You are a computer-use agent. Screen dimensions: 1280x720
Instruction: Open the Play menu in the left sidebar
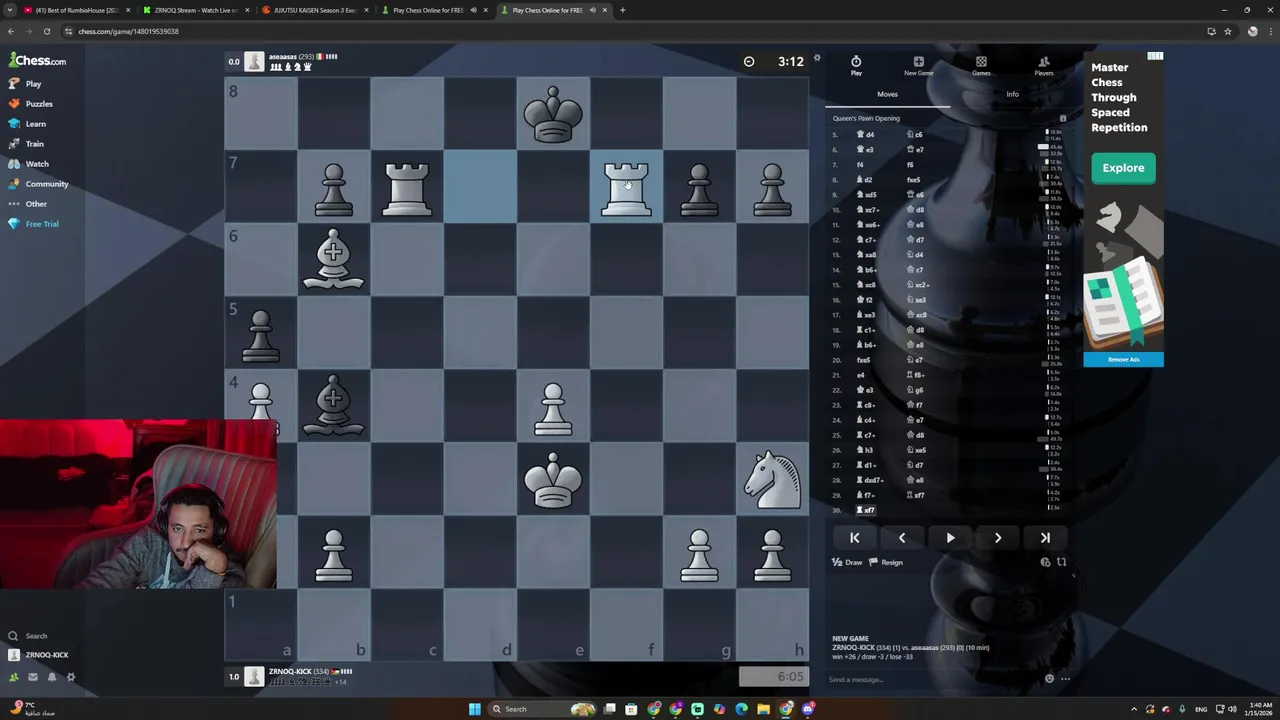click(x=26, y=84)
